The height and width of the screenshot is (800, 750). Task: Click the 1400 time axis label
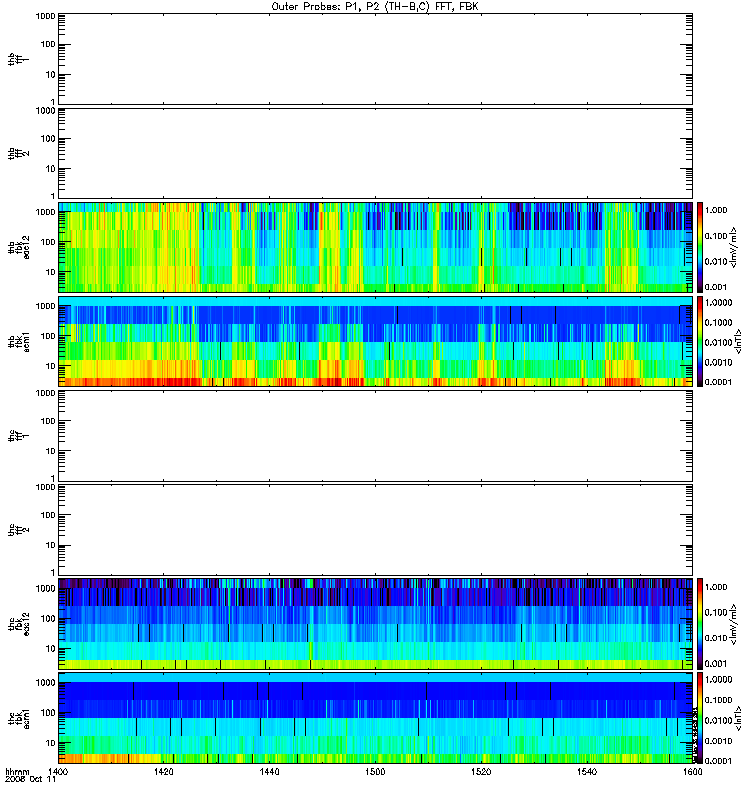click(x=58, y=771)
